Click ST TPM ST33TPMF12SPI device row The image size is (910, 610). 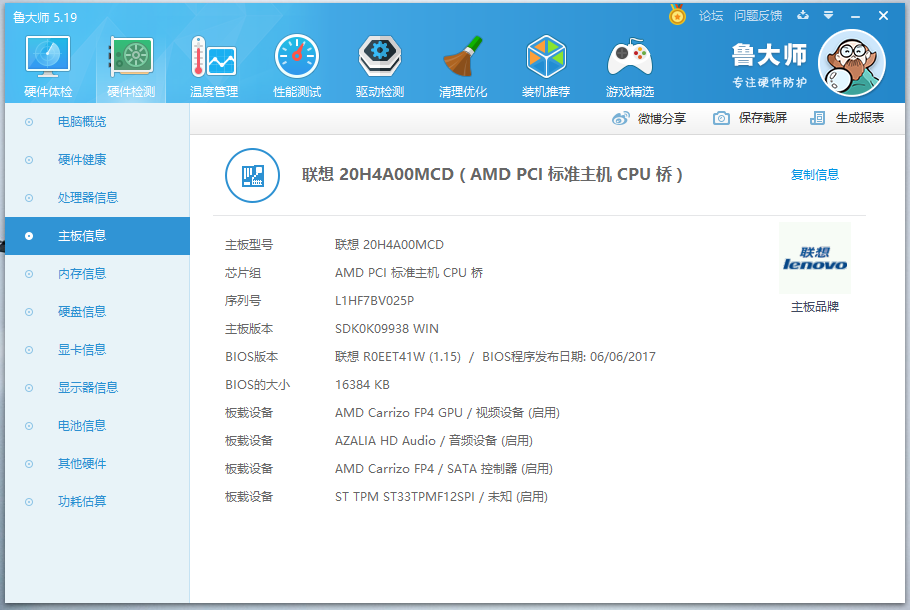click(441, 497)
